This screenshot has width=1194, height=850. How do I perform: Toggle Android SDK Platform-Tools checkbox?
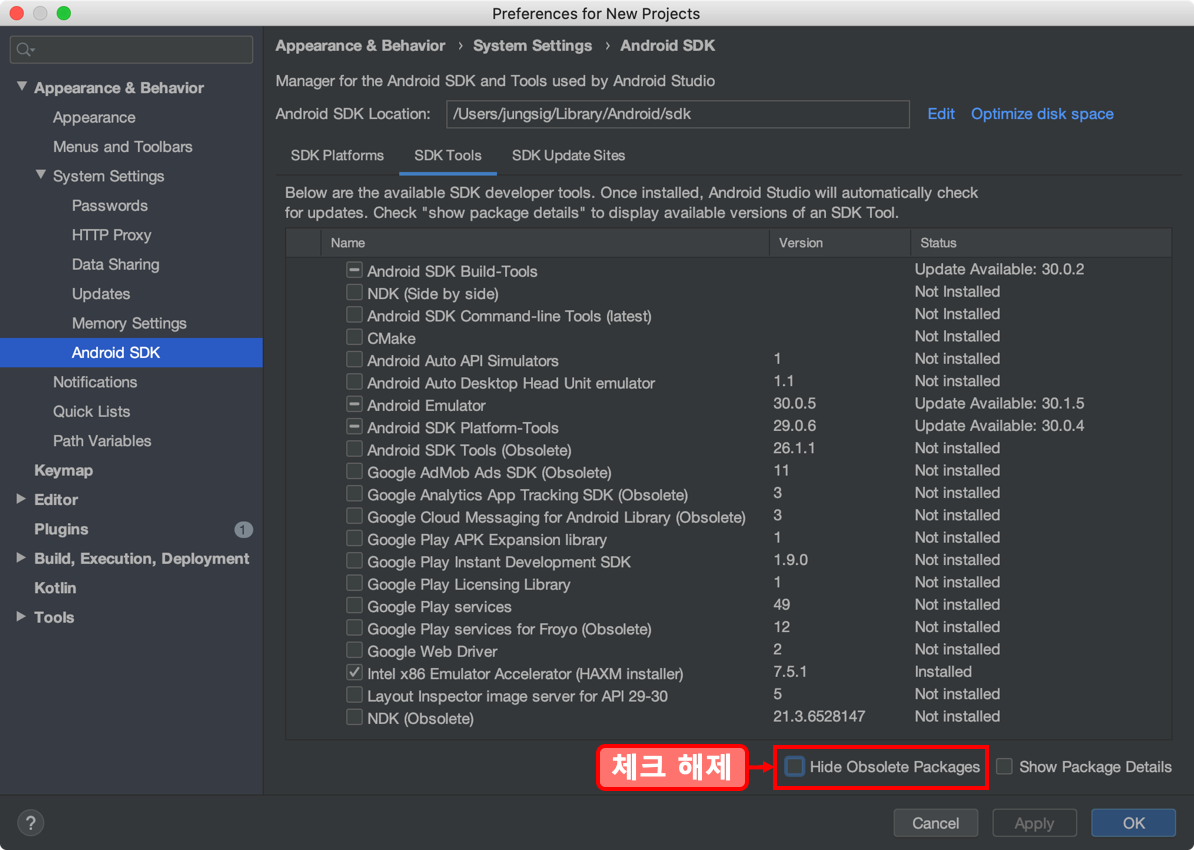[354, 427]
